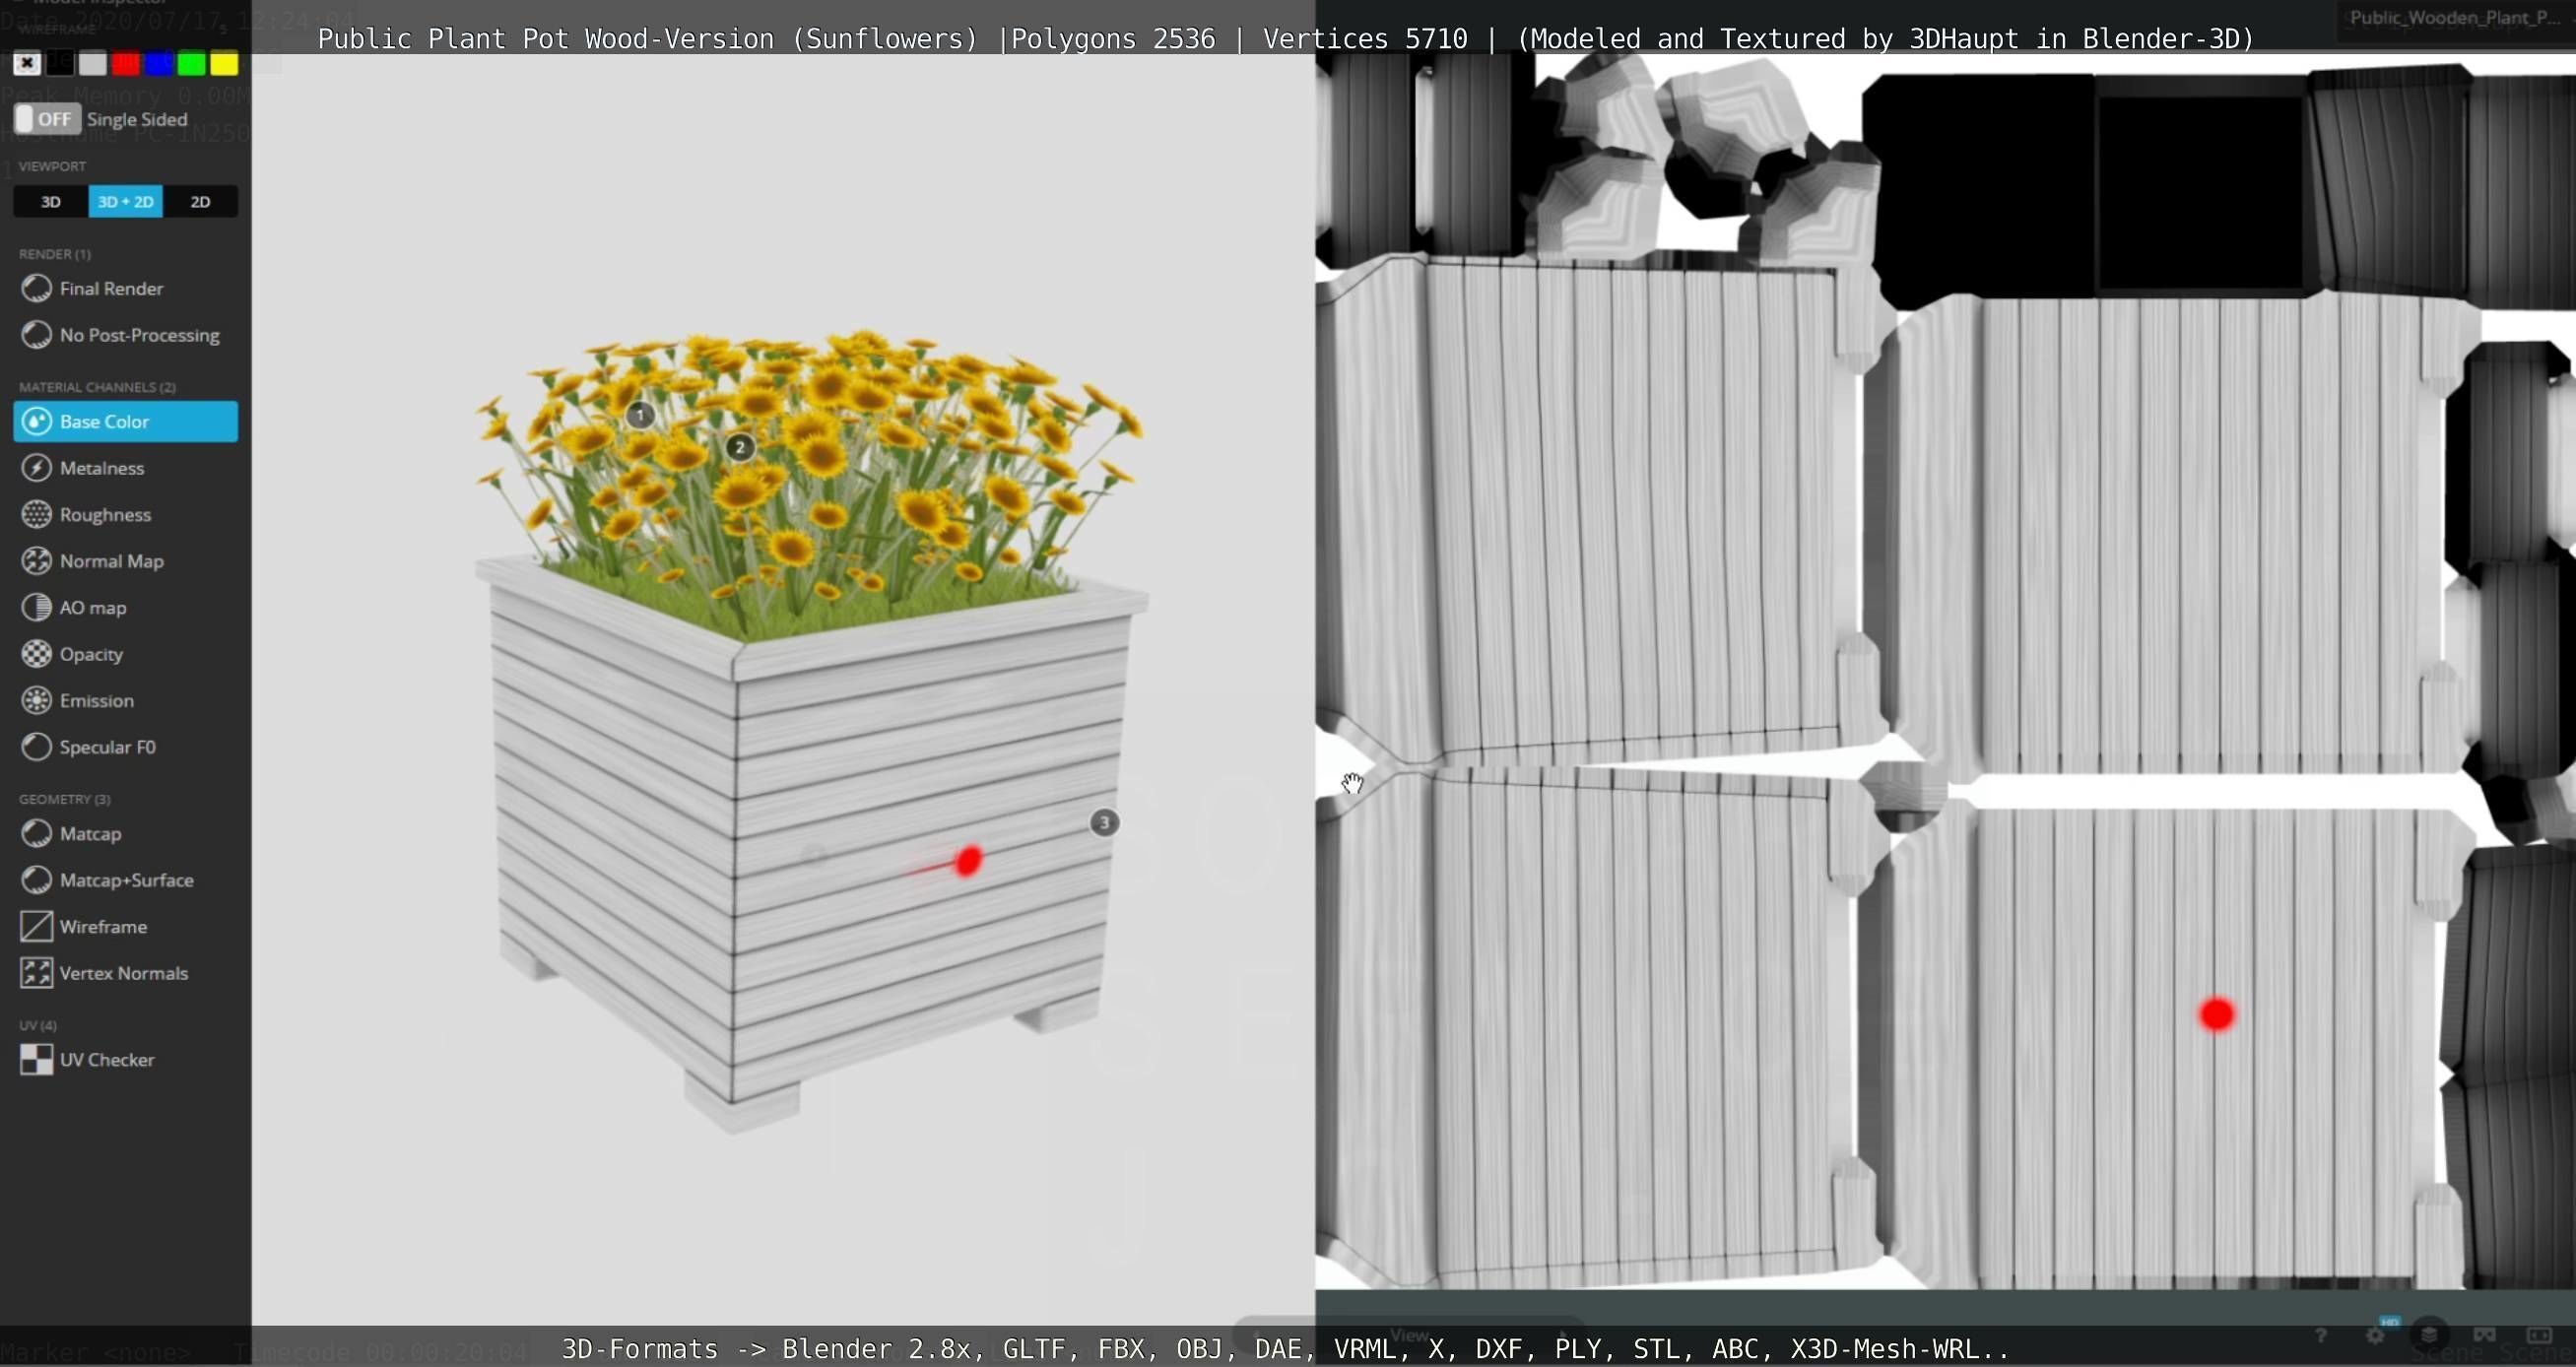The height and width of the screenshot is (1367, 2576).
Task: Toggle the Single Sided switch
Action: tap(48, 119)
